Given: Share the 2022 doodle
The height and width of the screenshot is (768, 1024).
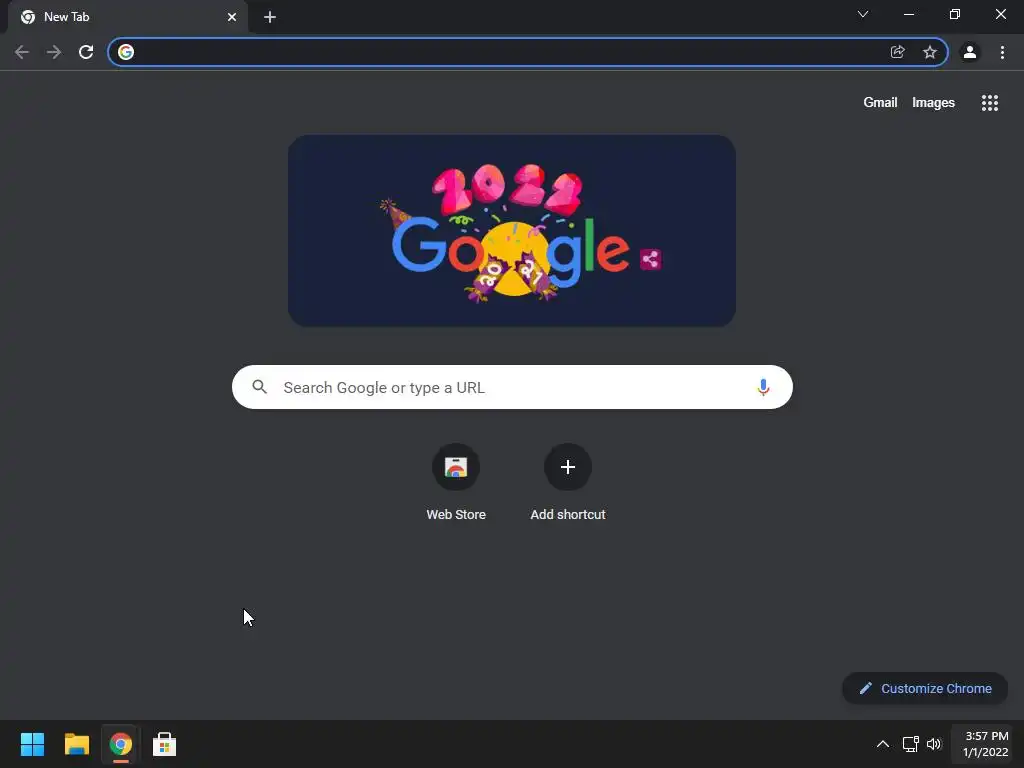Looking at the screenshot, I should (650, 259).
